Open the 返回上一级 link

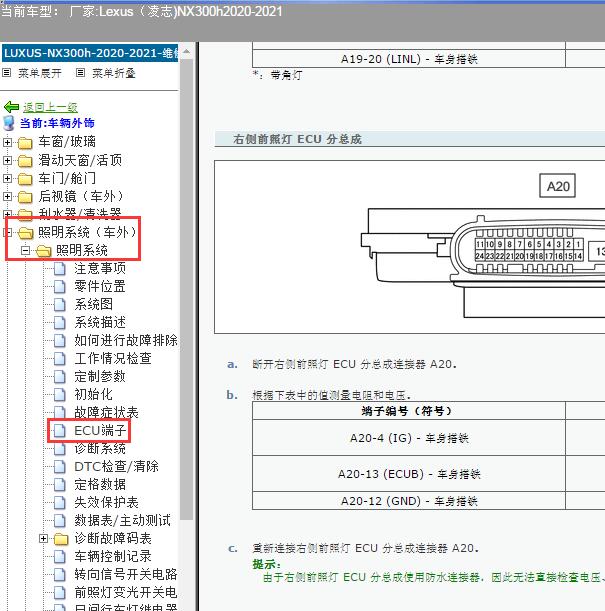(50, 107)
